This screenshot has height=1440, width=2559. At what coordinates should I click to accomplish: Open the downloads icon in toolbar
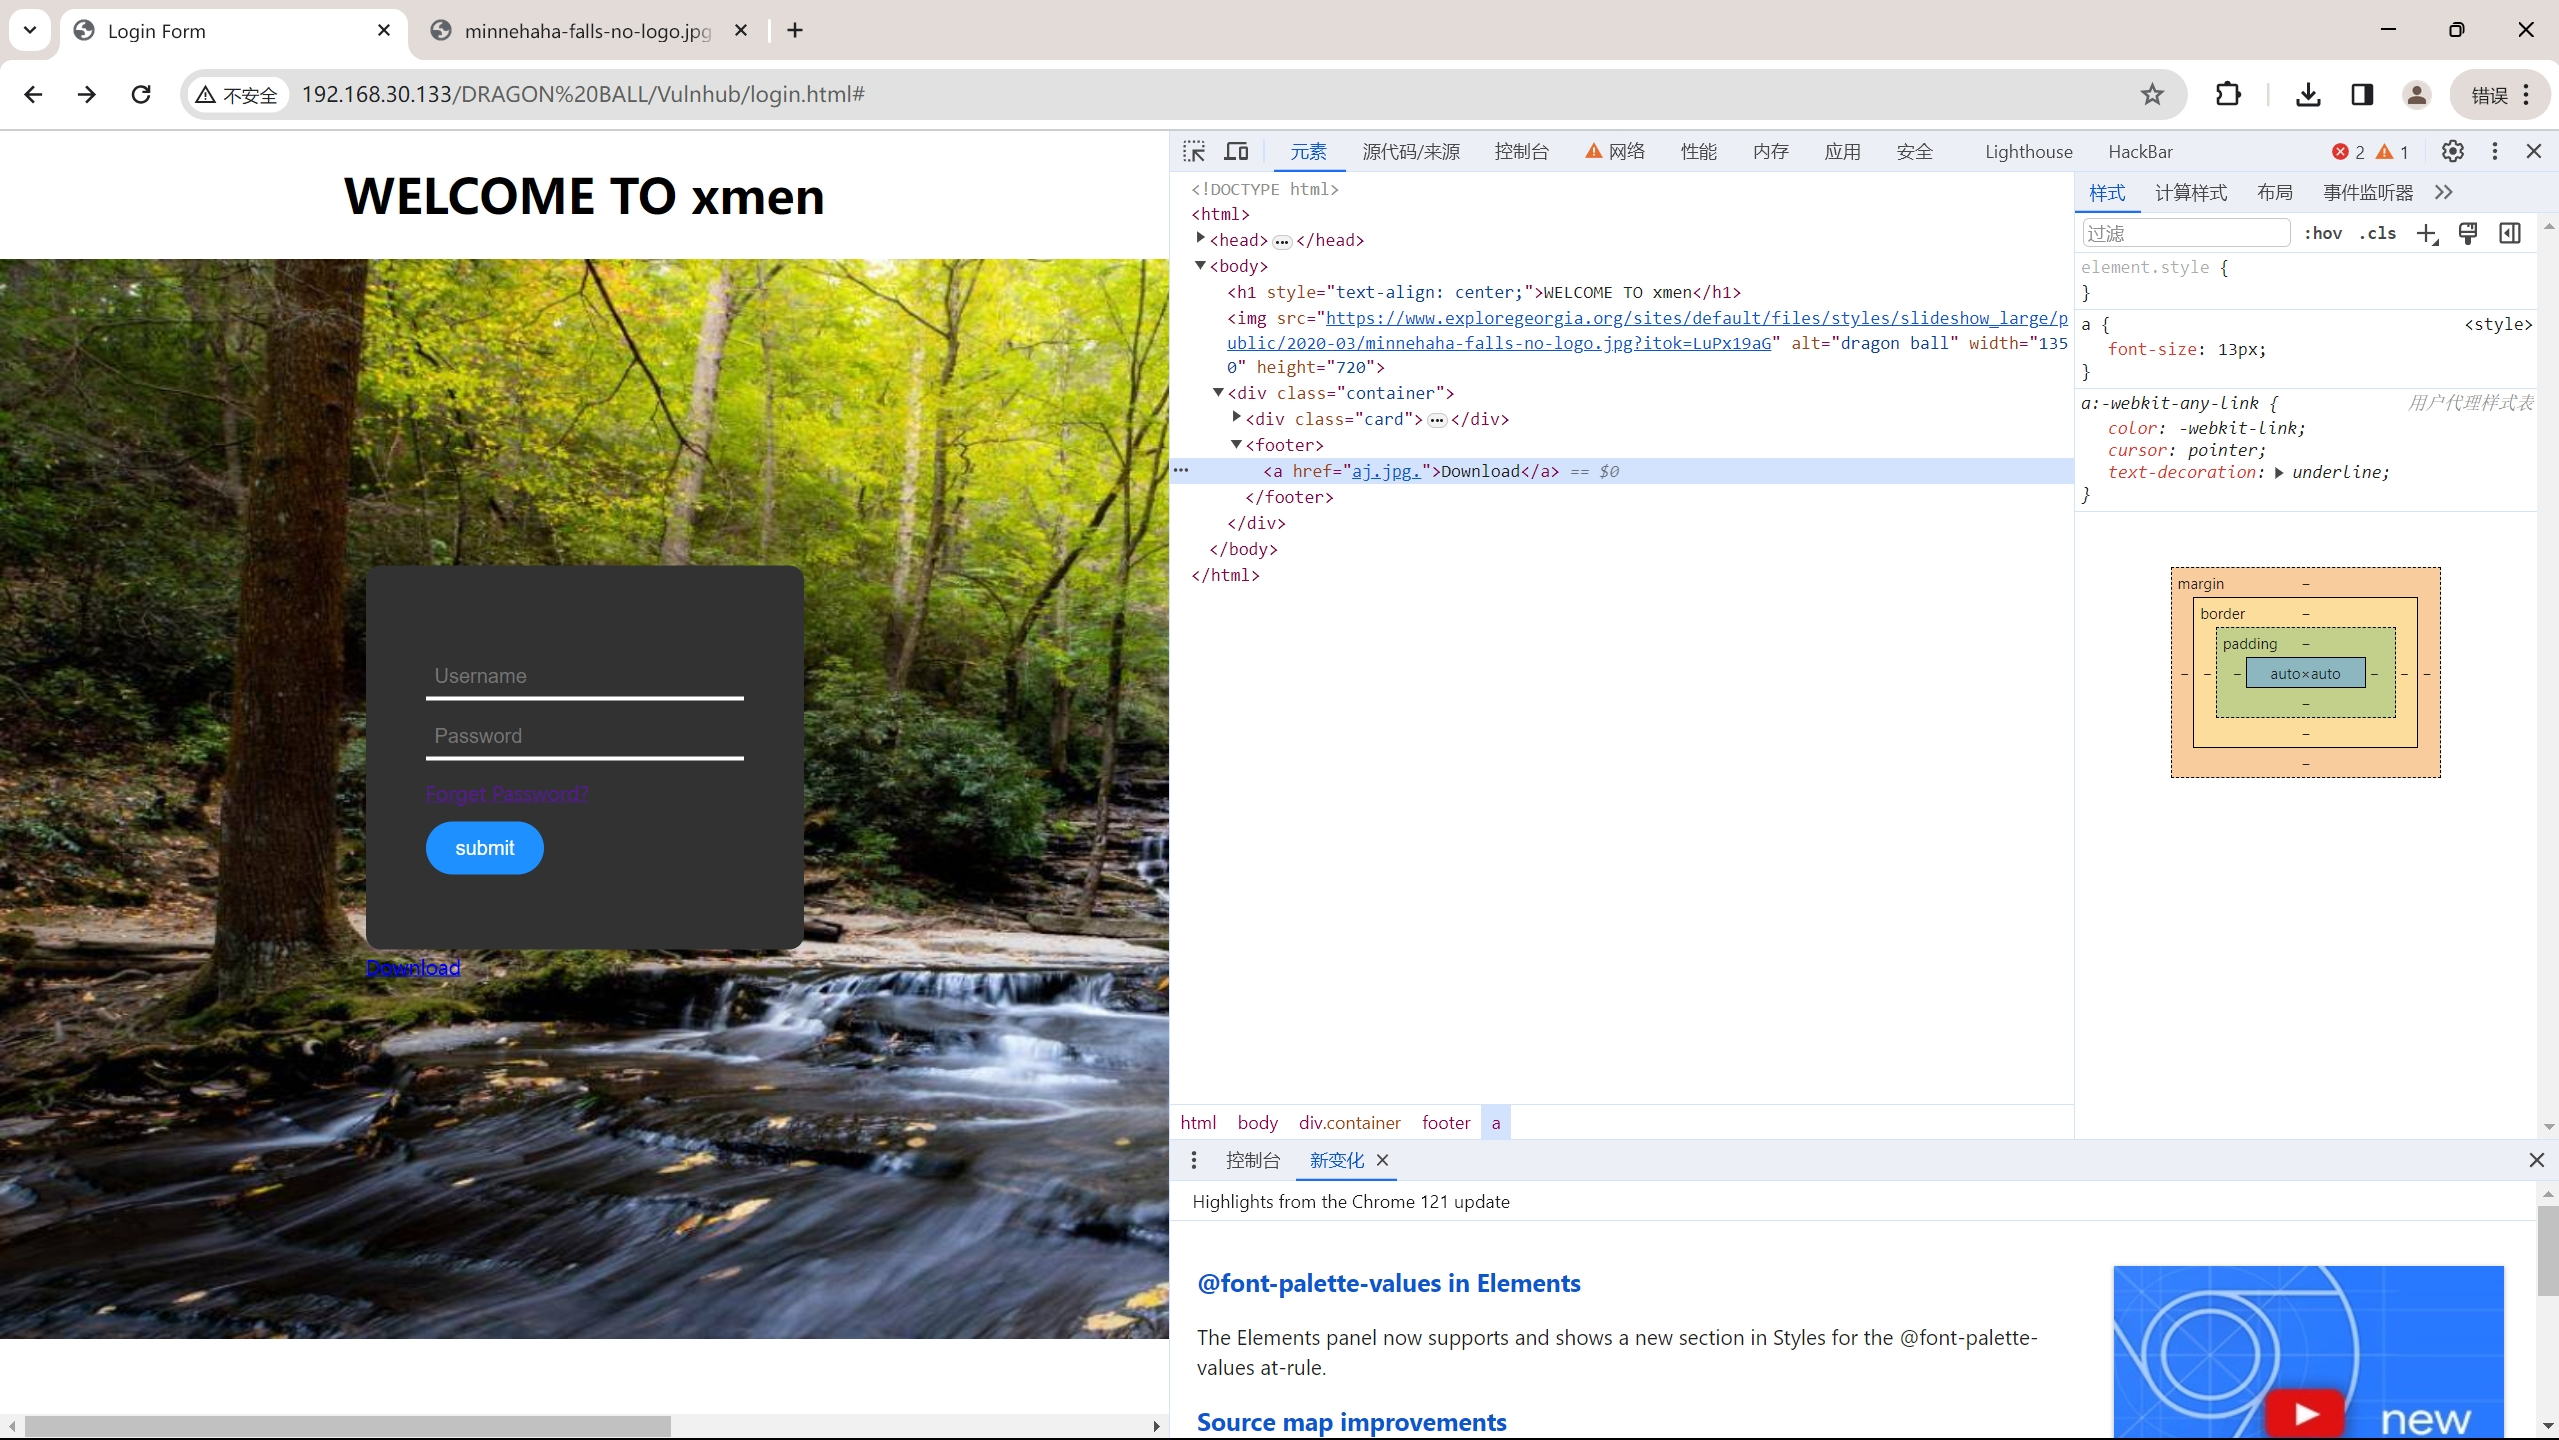coord(2308,94)
